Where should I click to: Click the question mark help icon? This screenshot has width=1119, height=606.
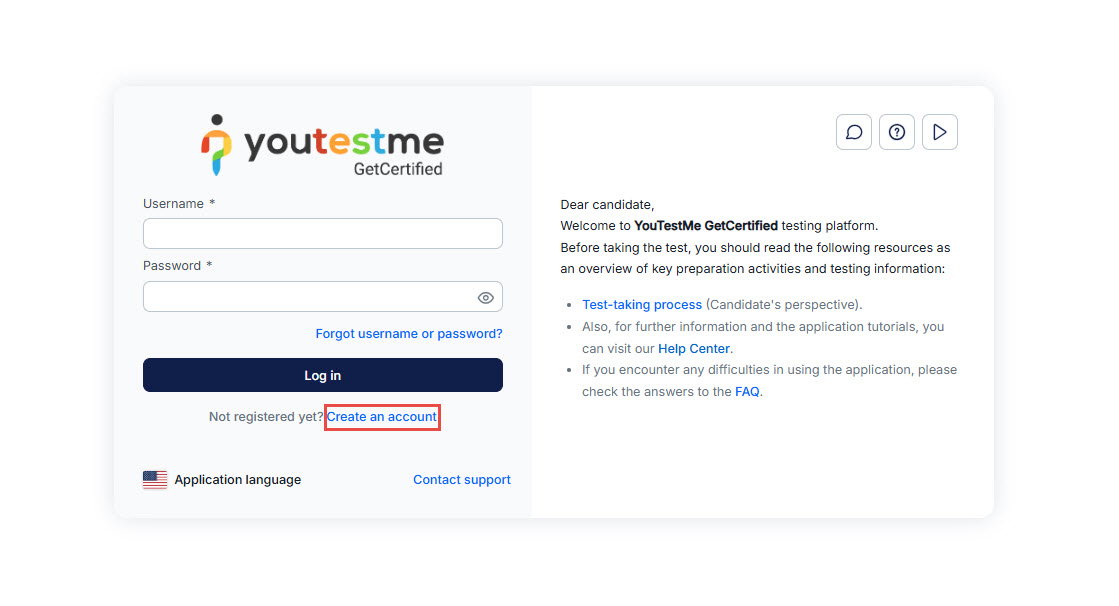897,132
